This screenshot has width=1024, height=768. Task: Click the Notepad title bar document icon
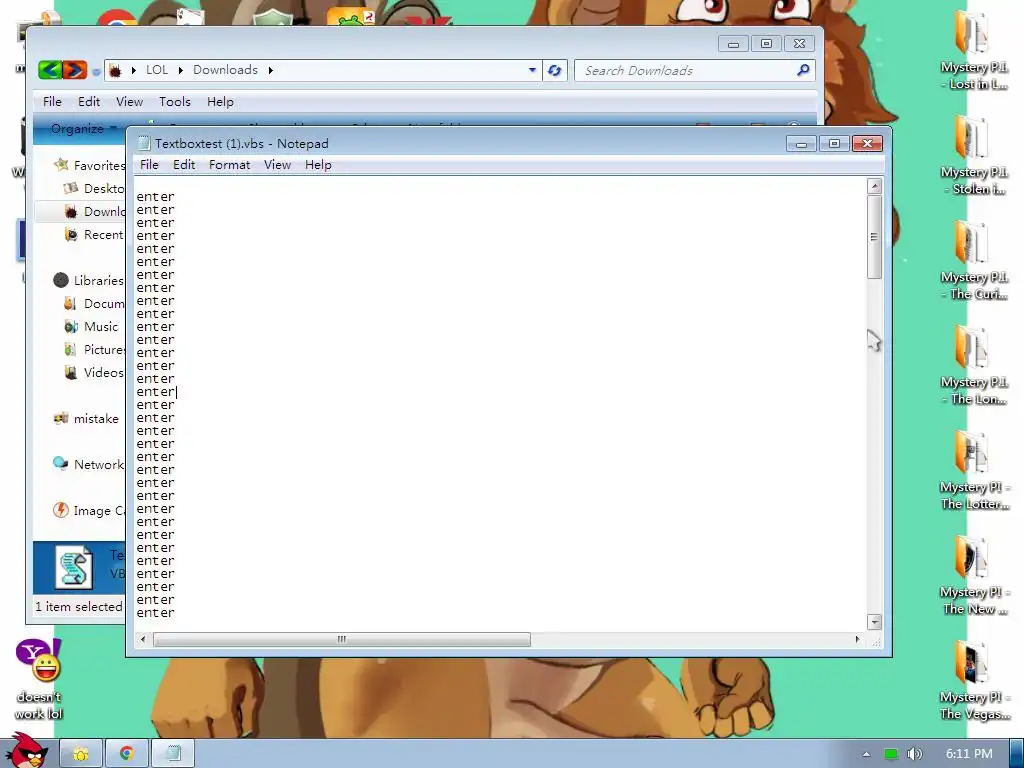click(x=144, y=143)
